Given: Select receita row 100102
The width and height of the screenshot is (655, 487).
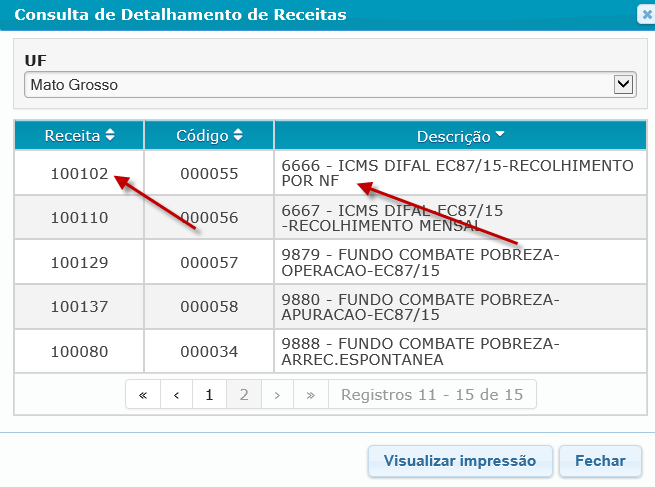Looking at the screenshot, I should pos(79,173).
